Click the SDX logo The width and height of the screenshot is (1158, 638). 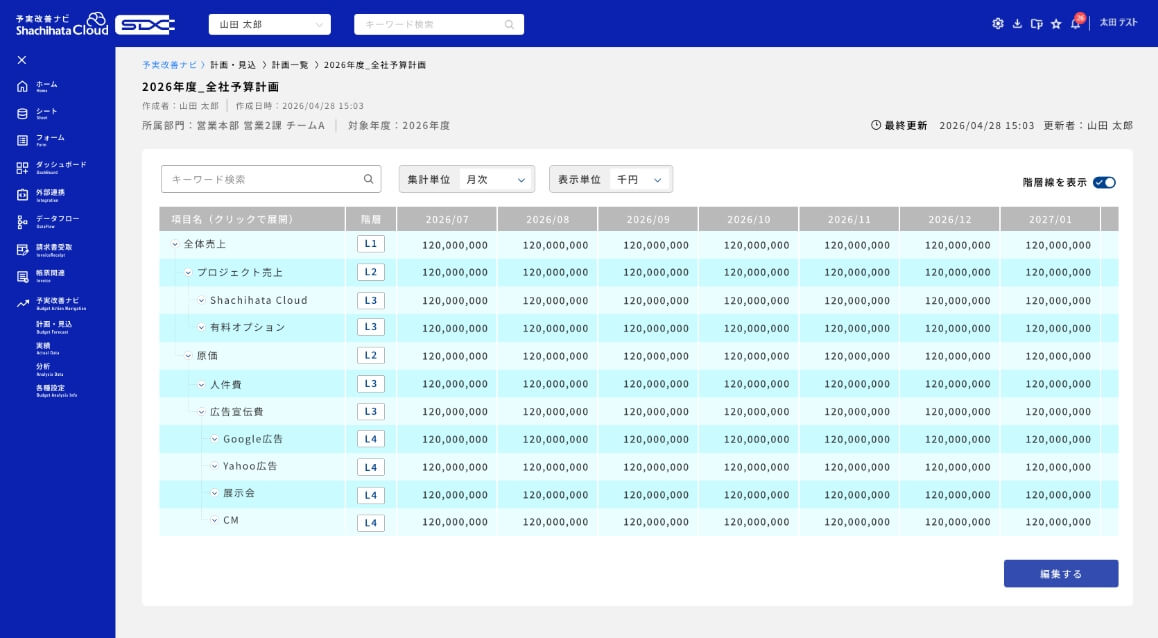coord(145,24)
